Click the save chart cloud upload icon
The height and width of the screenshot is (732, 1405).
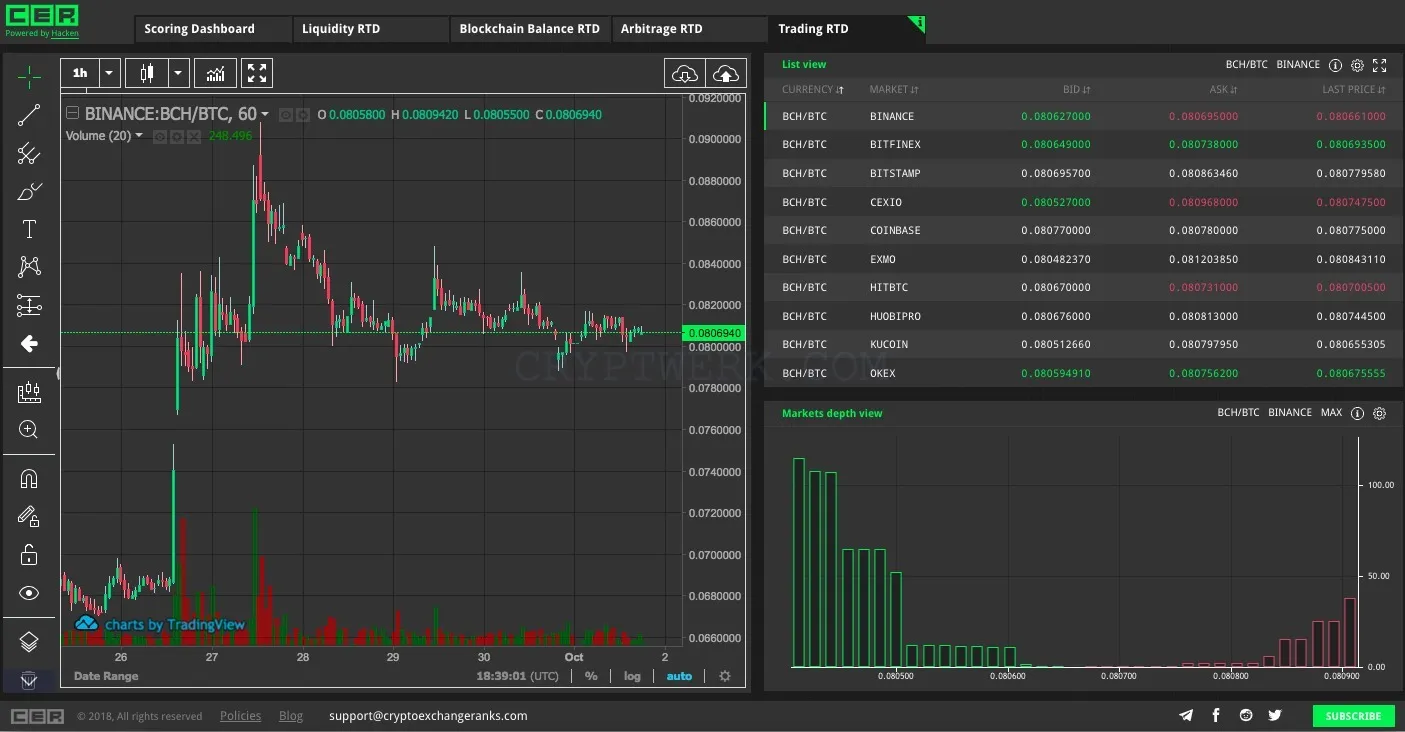tap(727, 74)
